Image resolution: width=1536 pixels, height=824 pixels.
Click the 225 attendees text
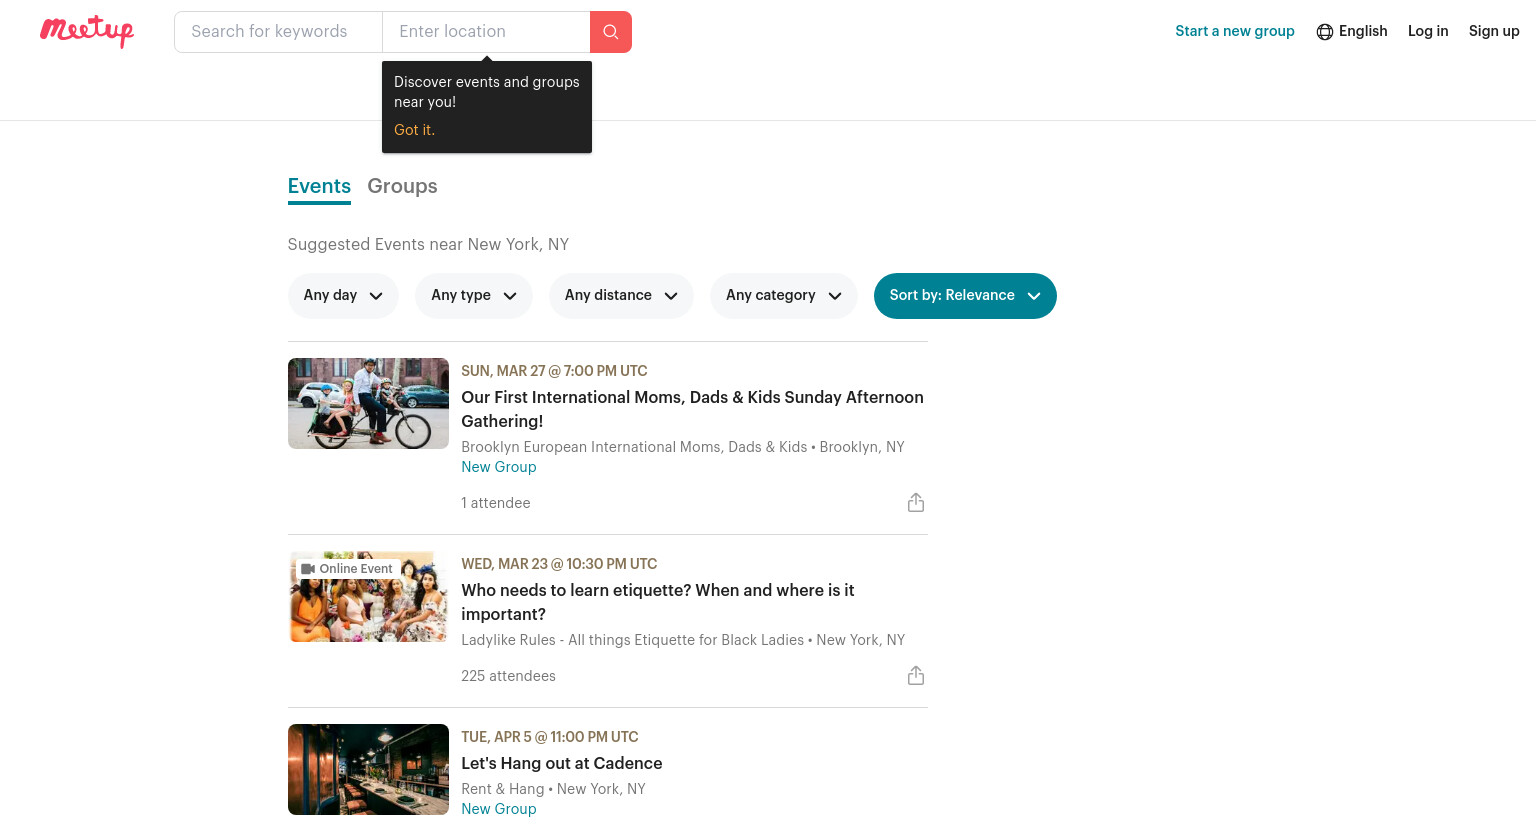508,676
